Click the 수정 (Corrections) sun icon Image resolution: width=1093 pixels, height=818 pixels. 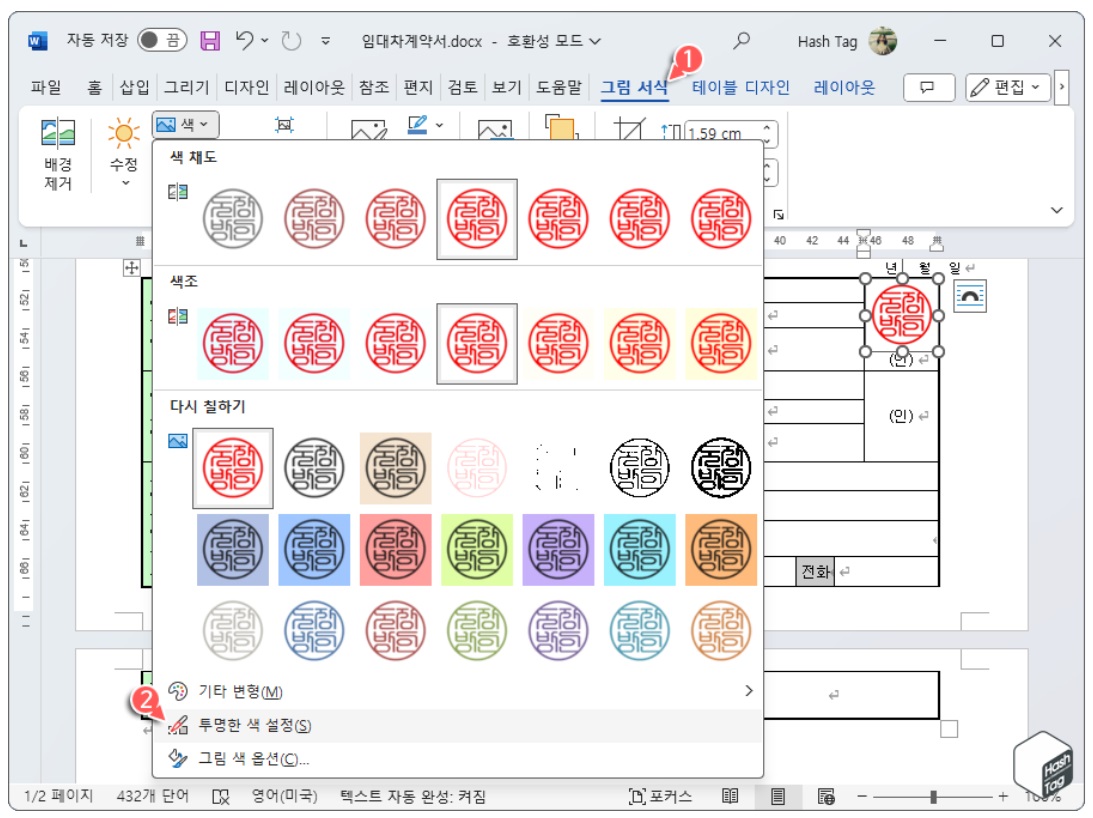coord(123,132)
